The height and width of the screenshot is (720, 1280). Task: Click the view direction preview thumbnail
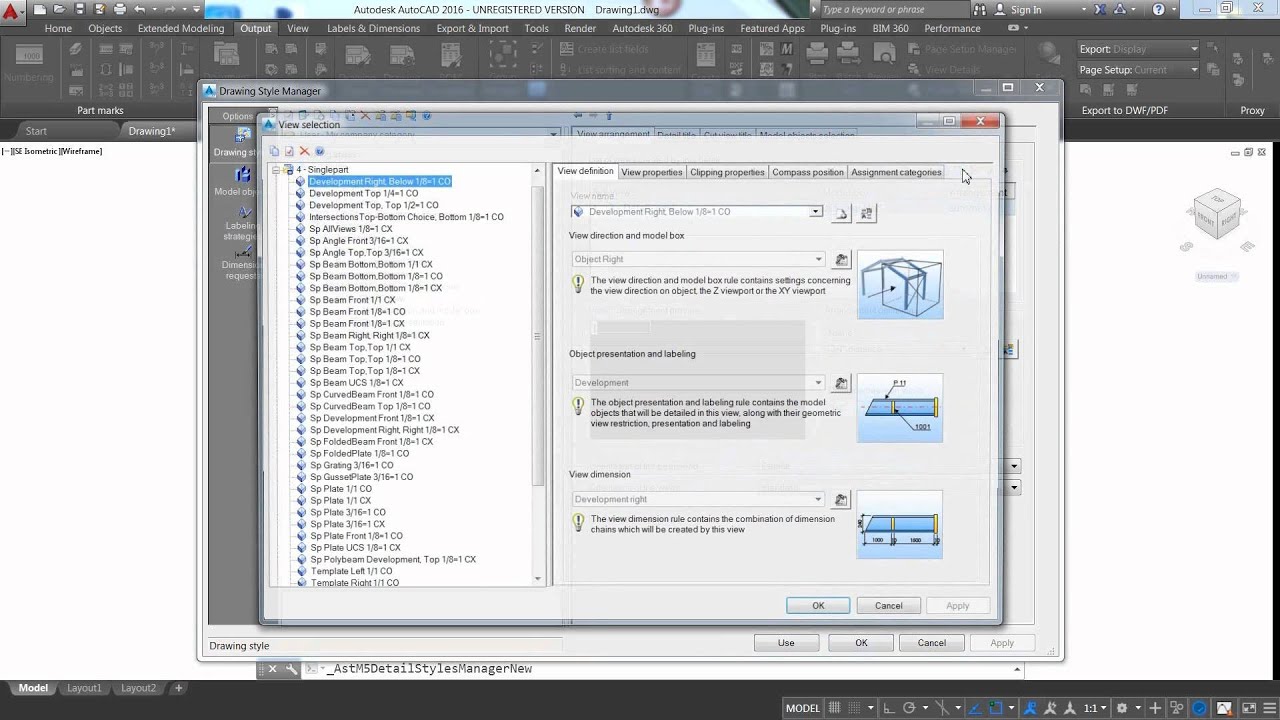click(x=900, y=285)
